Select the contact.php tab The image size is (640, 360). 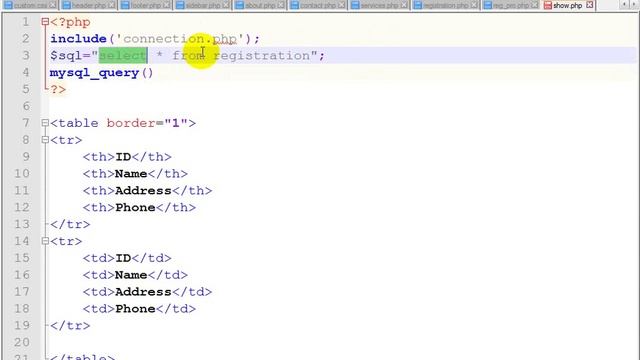click(317, 5)
